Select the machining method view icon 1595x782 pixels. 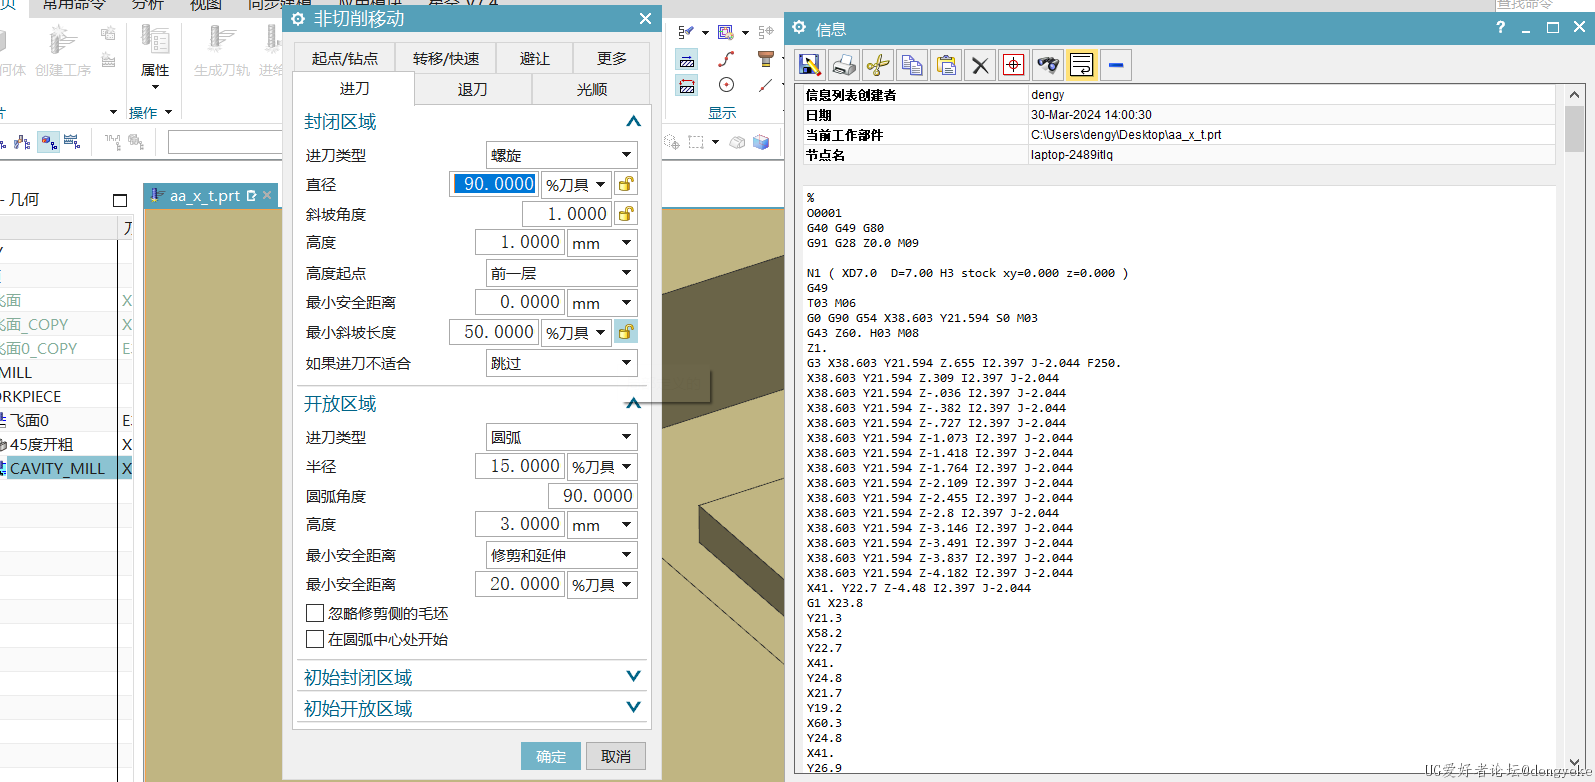tap(72, 142)
